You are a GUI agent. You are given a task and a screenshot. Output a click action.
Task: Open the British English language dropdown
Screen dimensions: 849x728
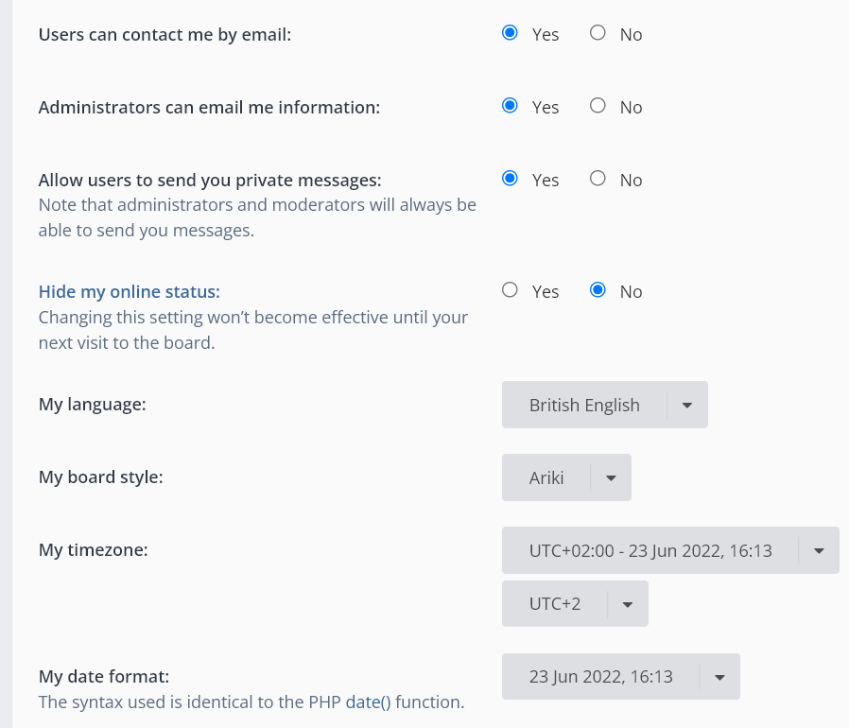(x=604, y=405)
